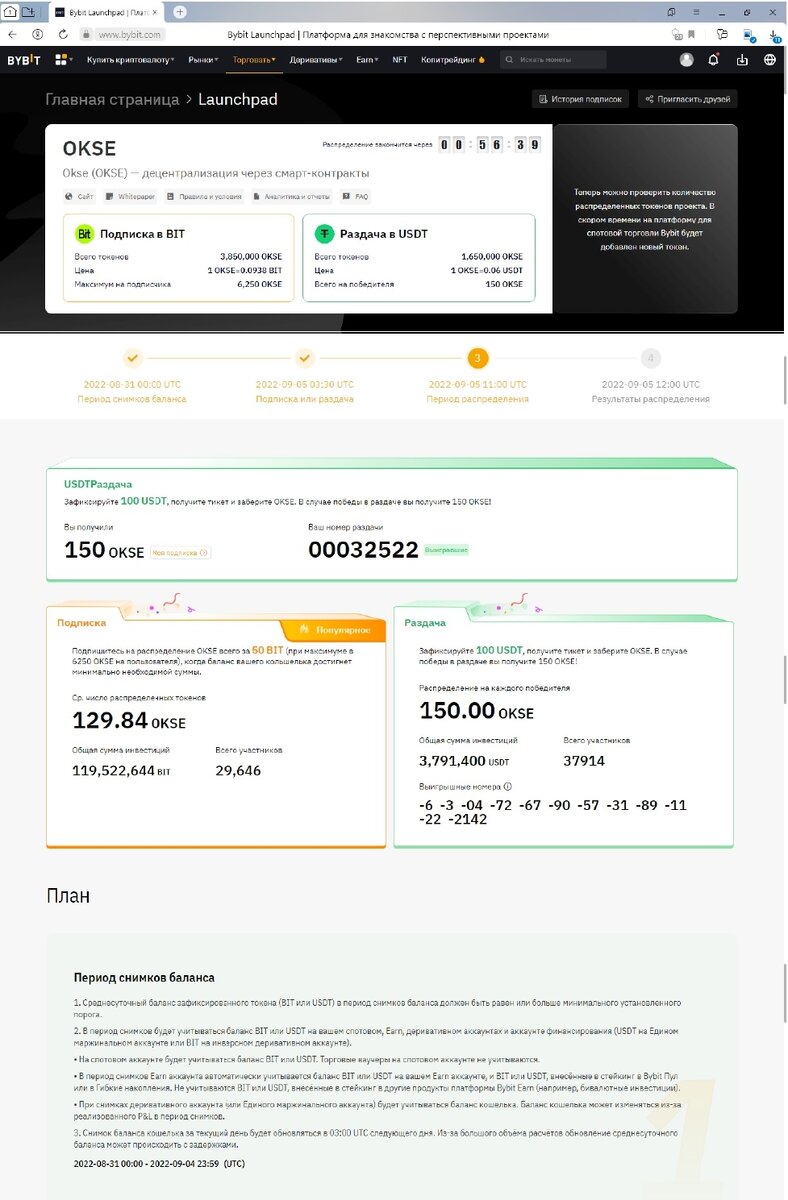This screenshot has width=788, height=1200.
Task: Expand Купить криптовалюту dropdown
Action: tap(130, 60)
